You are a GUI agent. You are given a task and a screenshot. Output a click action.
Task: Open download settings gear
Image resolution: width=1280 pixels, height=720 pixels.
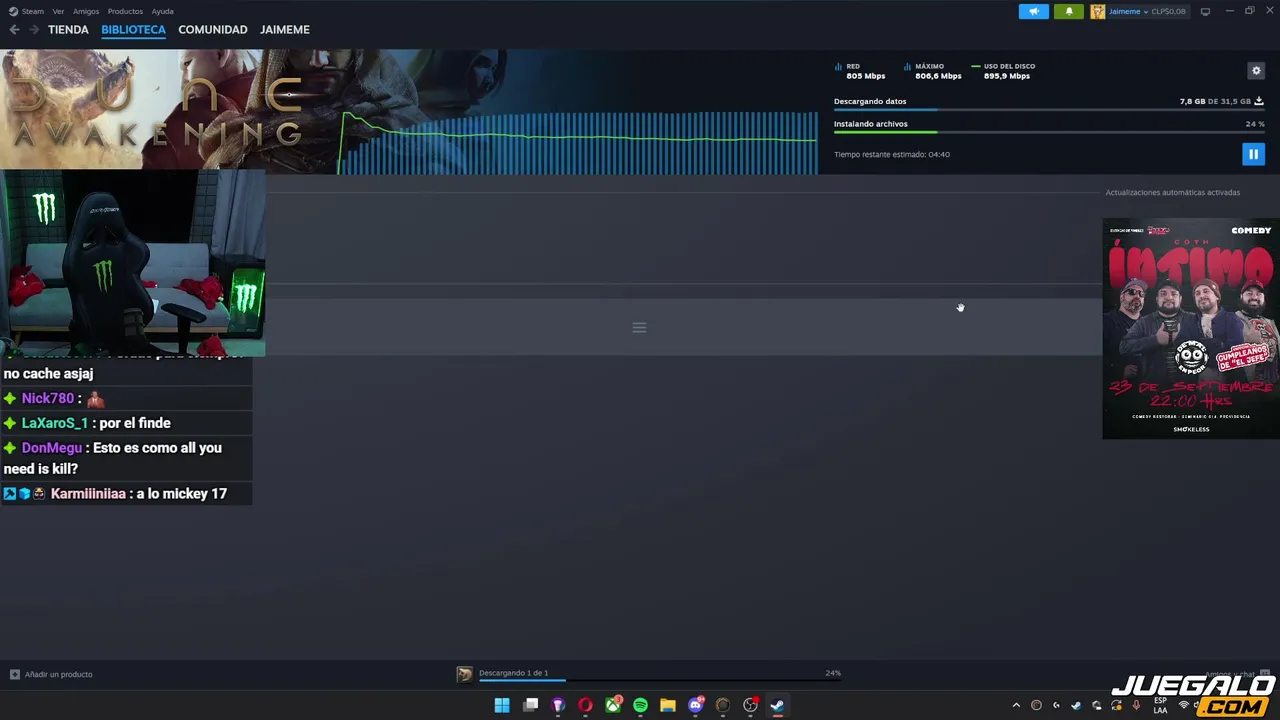pos(1256,70)
